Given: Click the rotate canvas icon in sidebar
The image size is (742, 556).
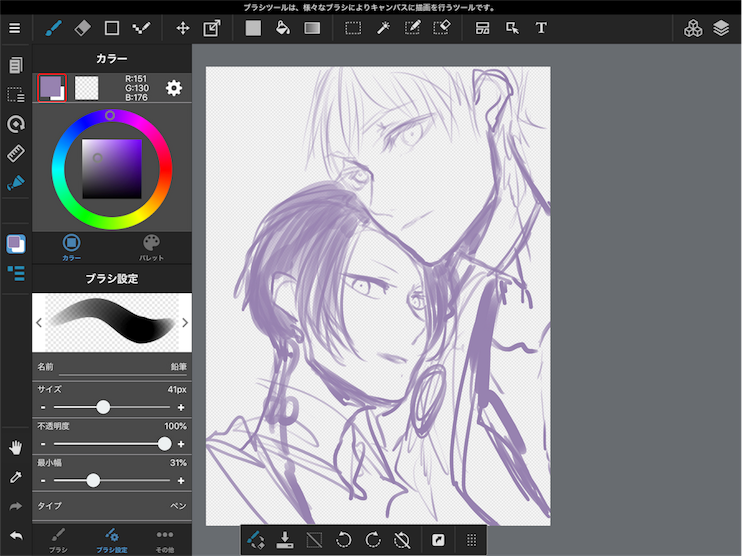Looking at the screenshot, I should 16,124.
